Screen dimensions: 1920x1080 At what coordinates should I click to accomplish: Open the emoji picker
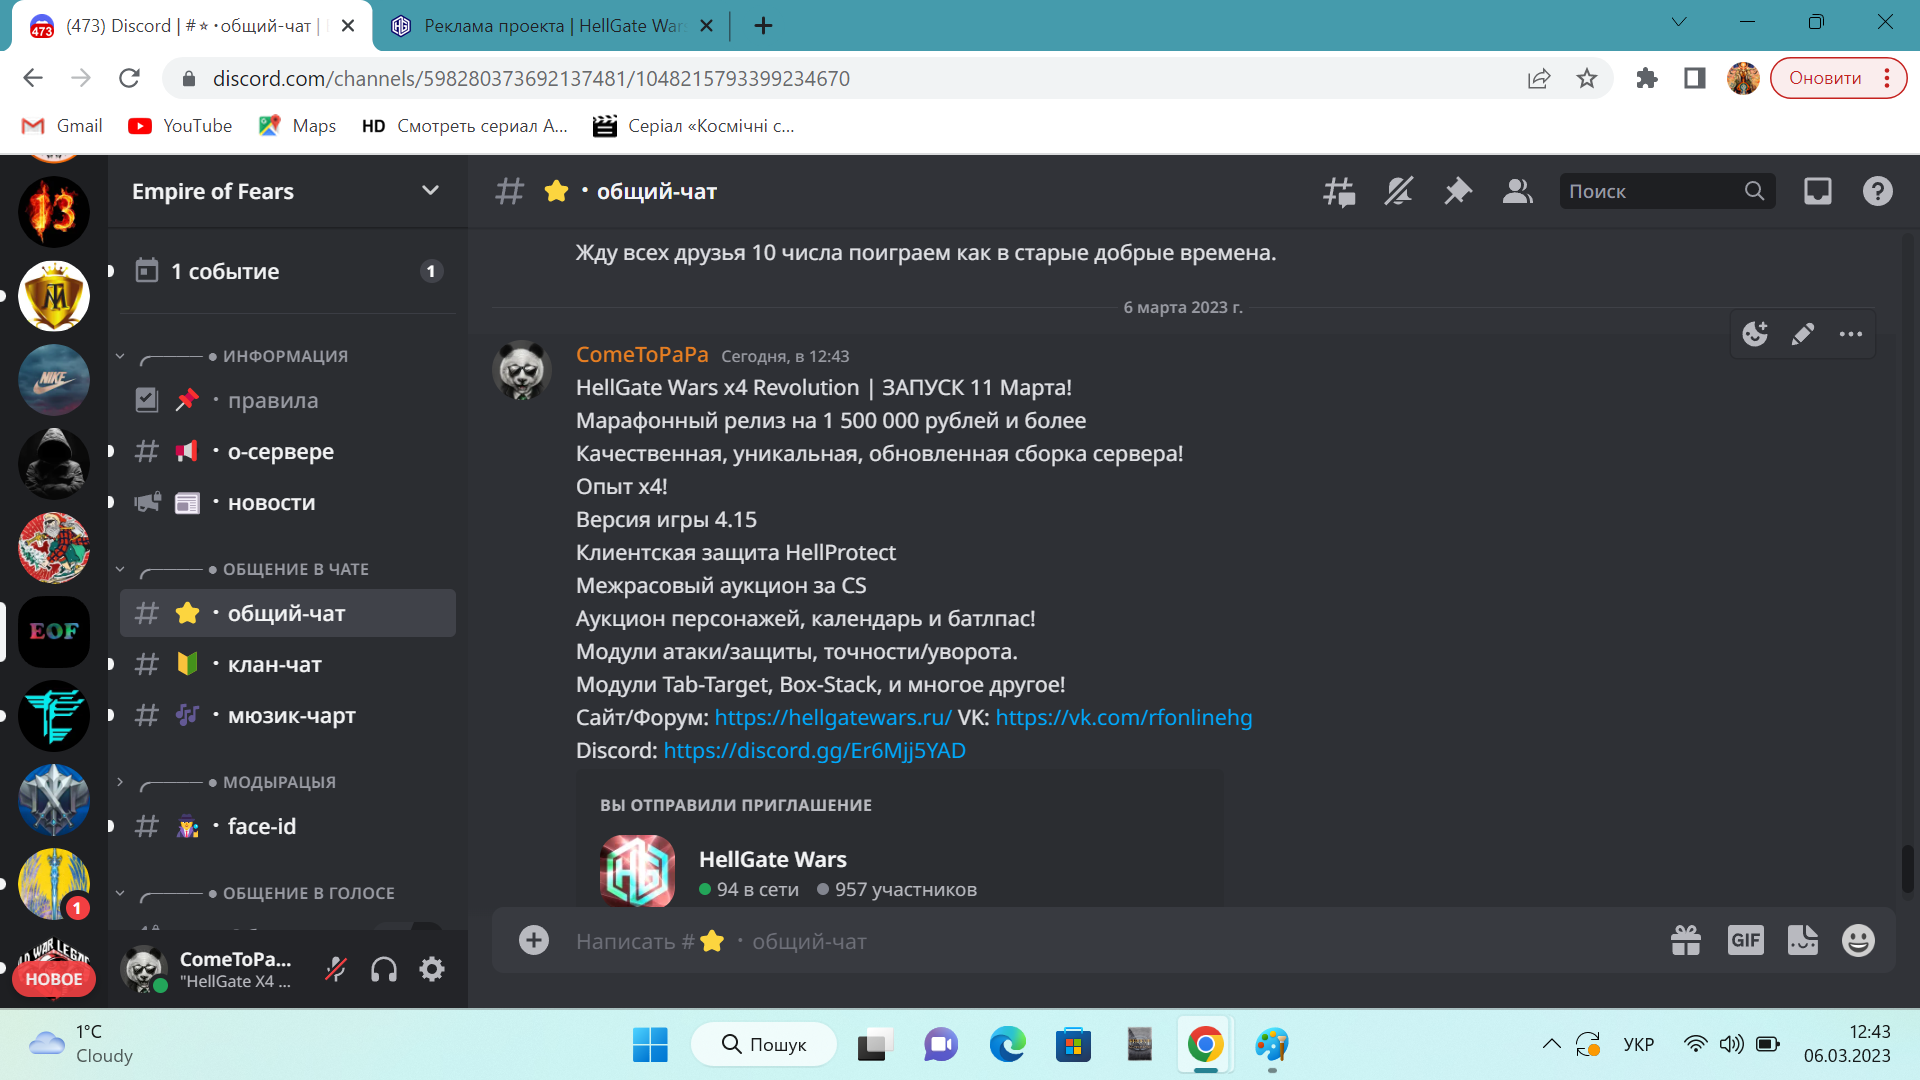[1858, 940]
